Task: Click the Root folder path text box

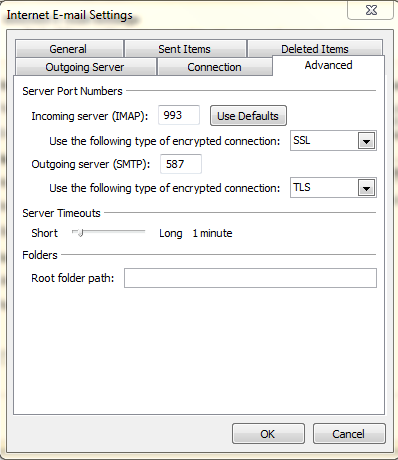Action: coord(250,278)
